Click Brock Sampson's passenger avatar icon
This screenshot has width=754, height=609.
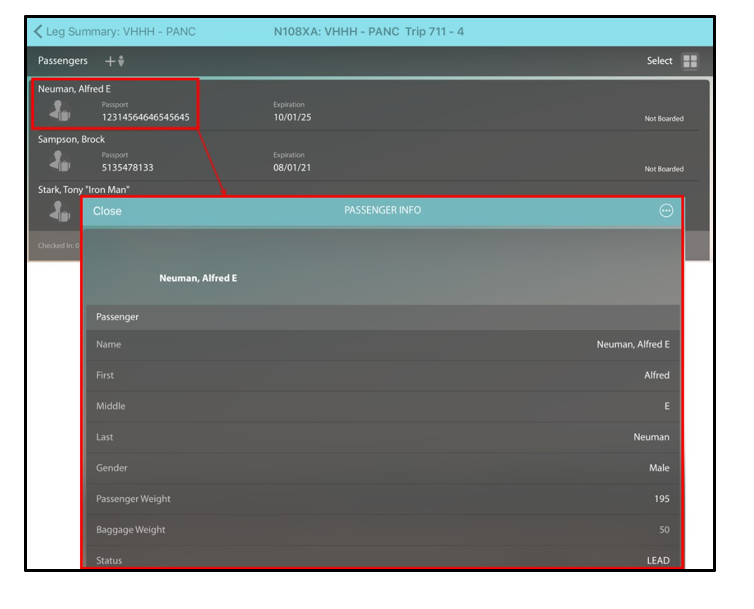(60, 162)
